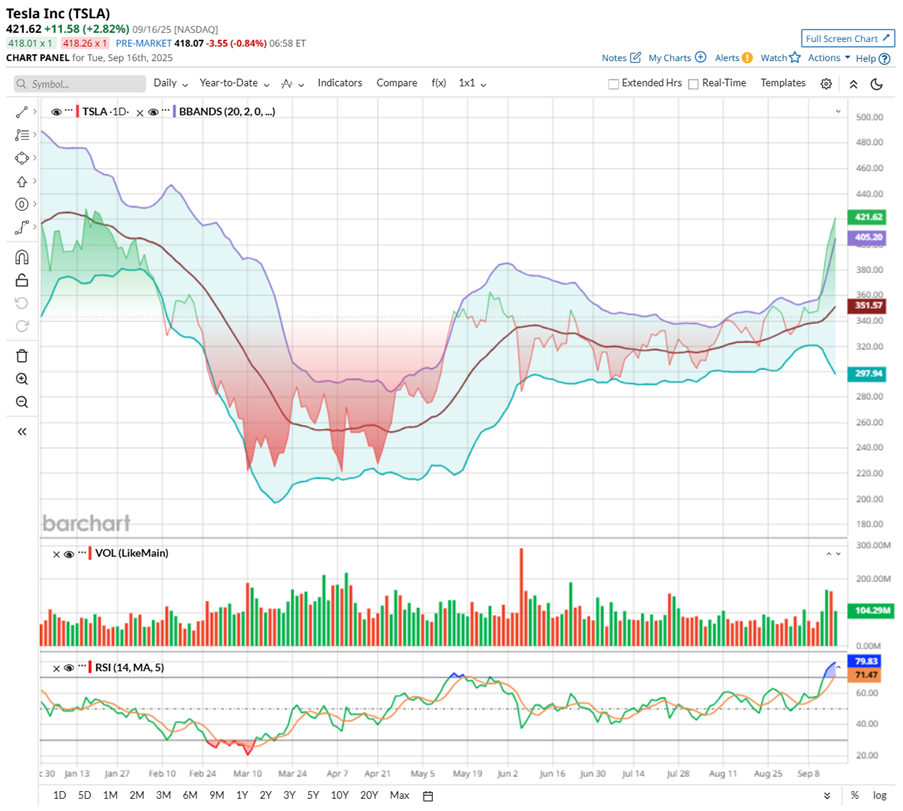The width and height of the screenshot is (903, 811).
Task: Open the Compare menu
Action: (397, 83)
